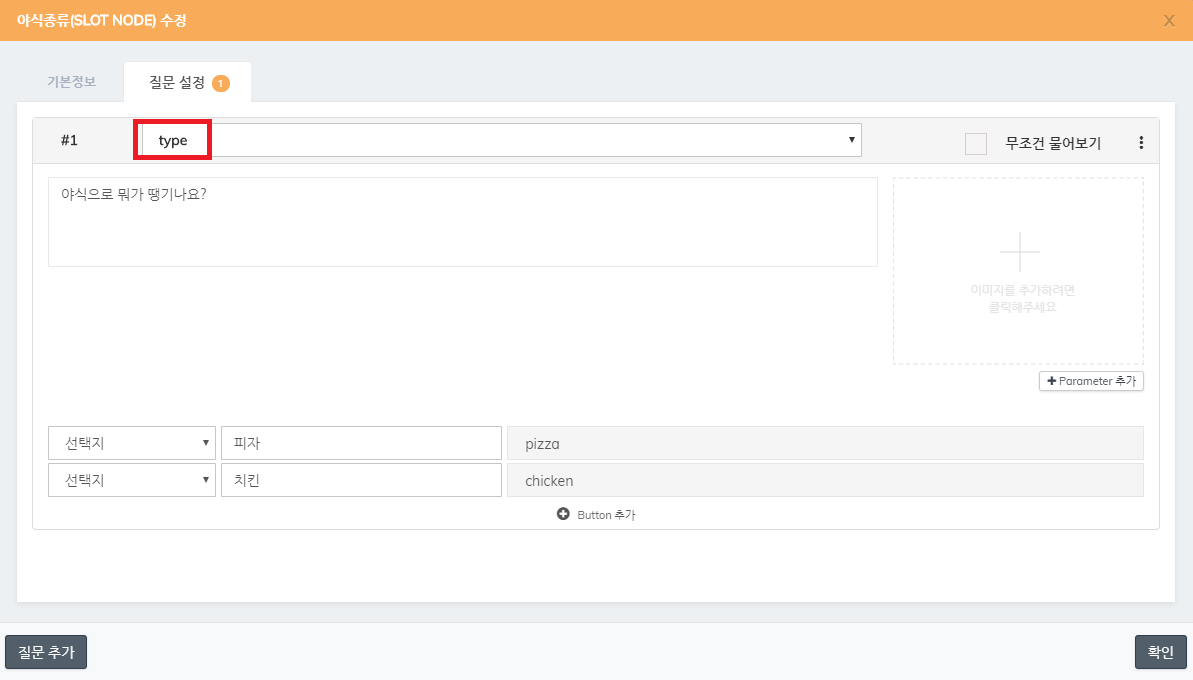Image resolution: width=1193 pixels, height=680 pixels.
Task: Open the 선택지 dropdown in the 치킨 row
Action: [x=132, y=480]
